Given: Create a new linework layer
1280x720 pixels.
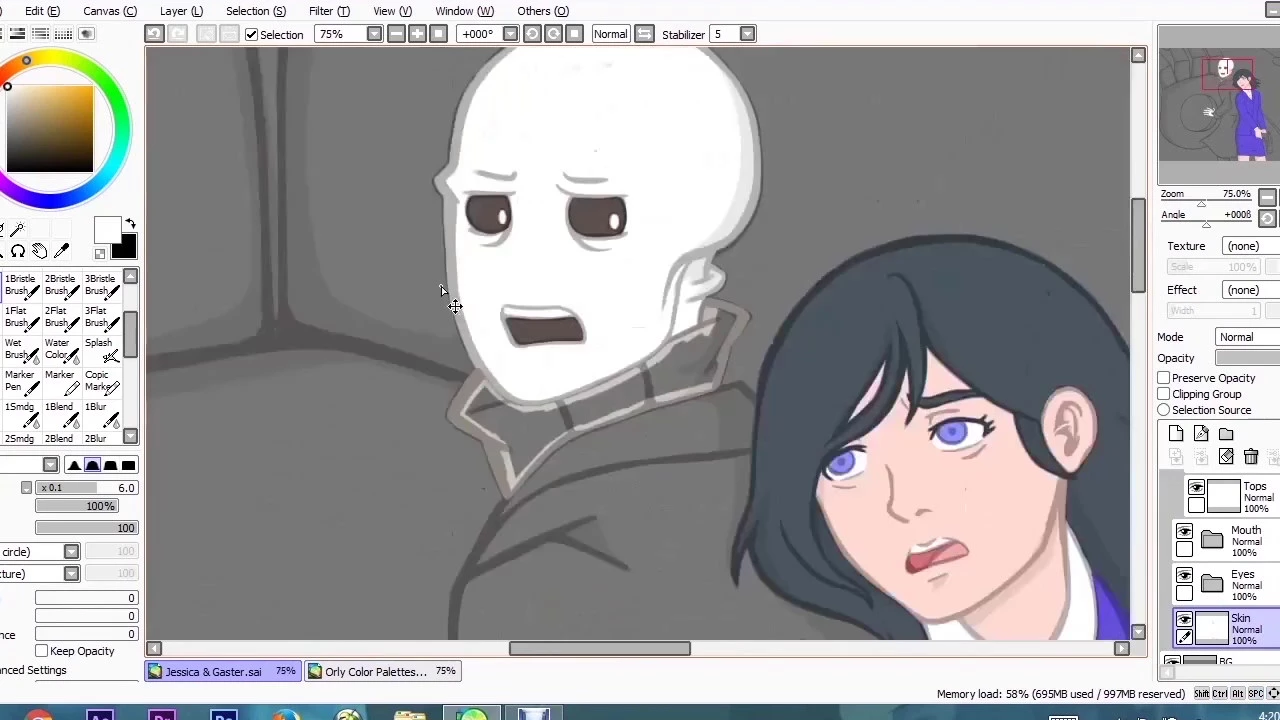Looking at the screenshot, I should point(1201,433).
